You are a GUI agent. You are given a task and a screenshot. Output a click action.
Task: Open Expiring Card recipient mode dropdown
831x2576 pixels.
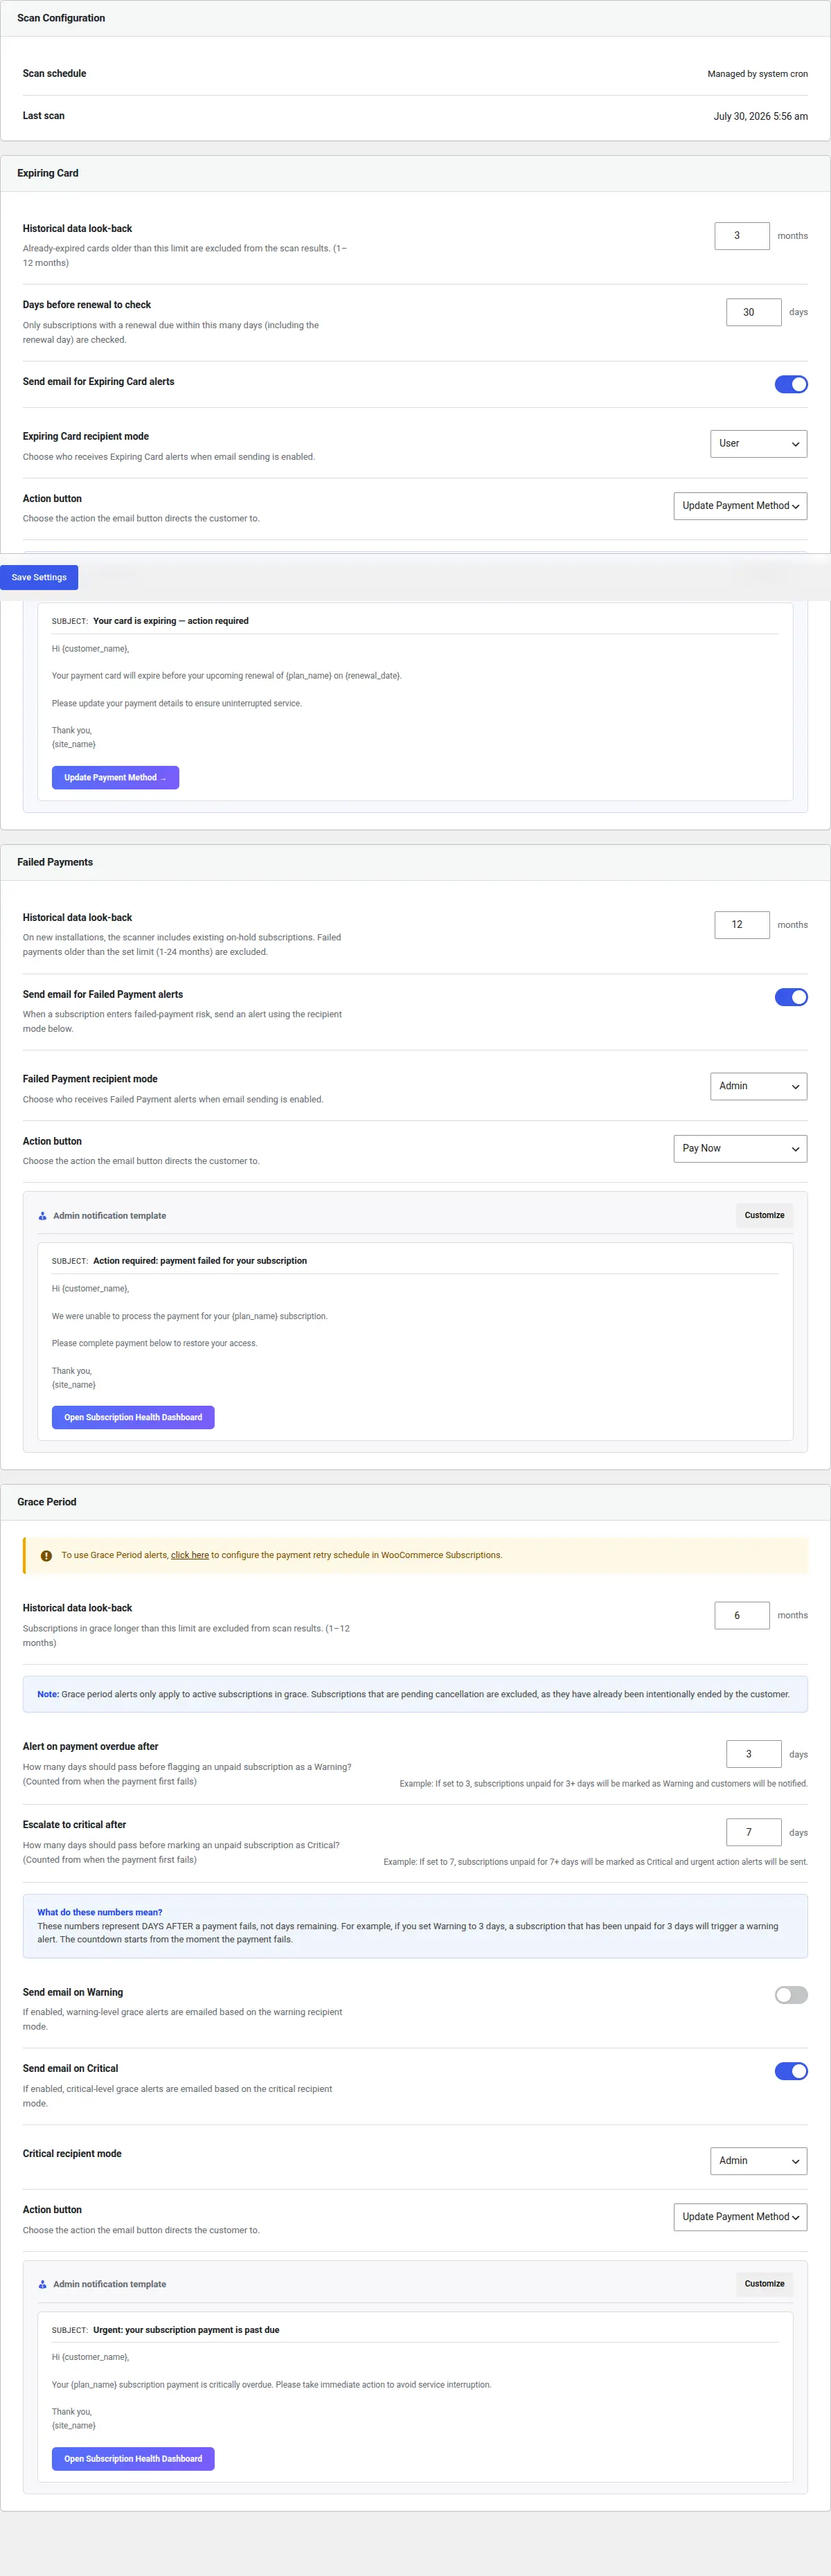[758, 443]
